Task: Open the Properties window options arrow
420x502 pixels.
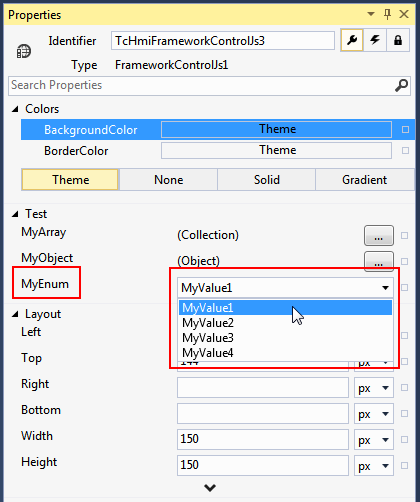Action: click(x=371, y=14)
